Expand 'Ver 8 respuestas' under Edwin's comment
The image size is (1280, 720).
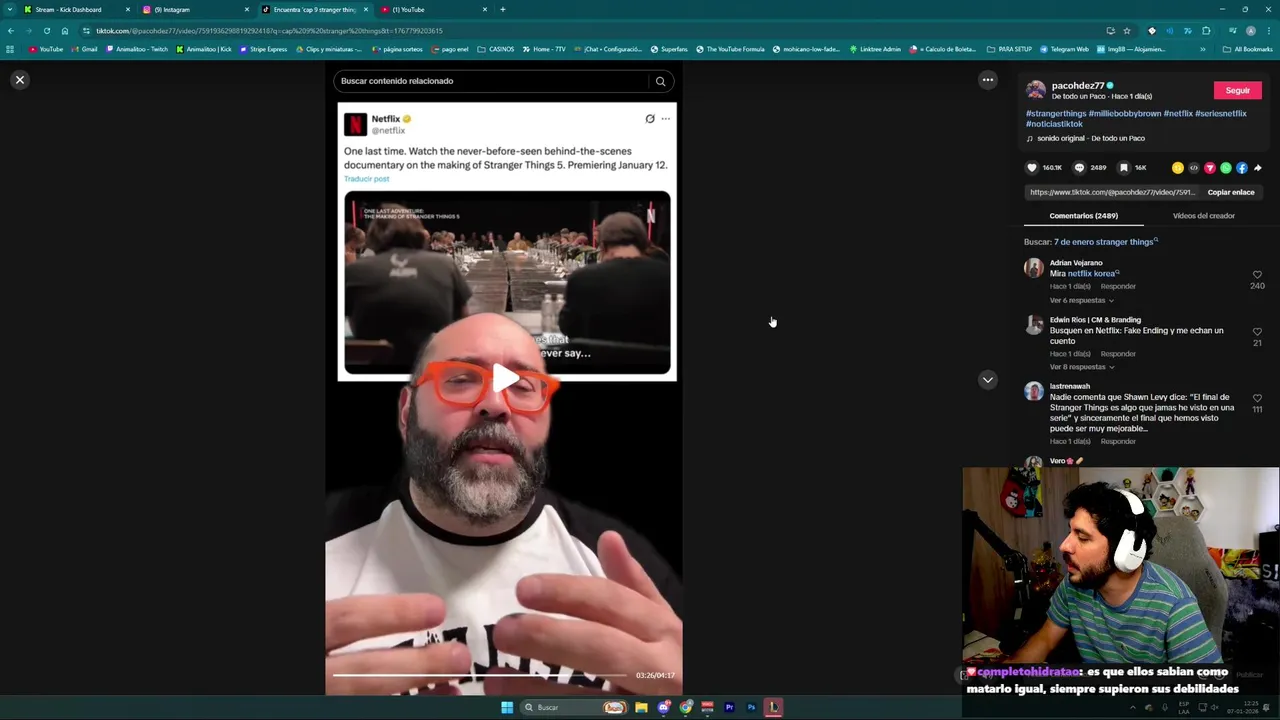pyautogui.click(x=1081, y=367)
